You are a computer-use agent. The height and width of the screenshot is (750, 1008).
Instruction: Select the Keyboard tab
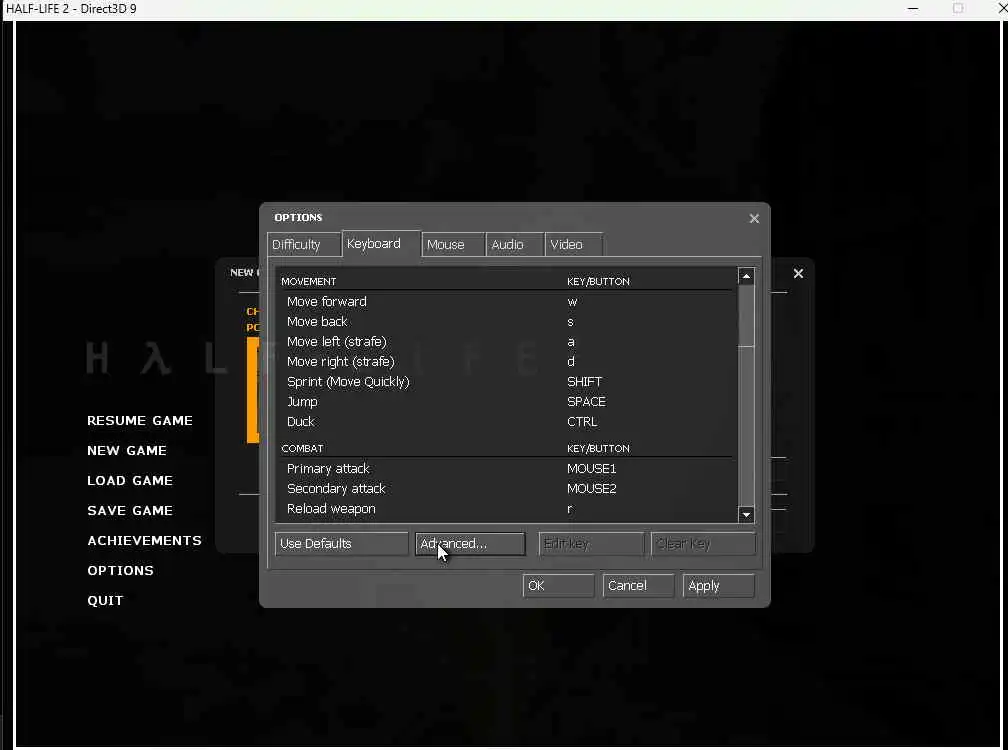(x=381, y=244)
